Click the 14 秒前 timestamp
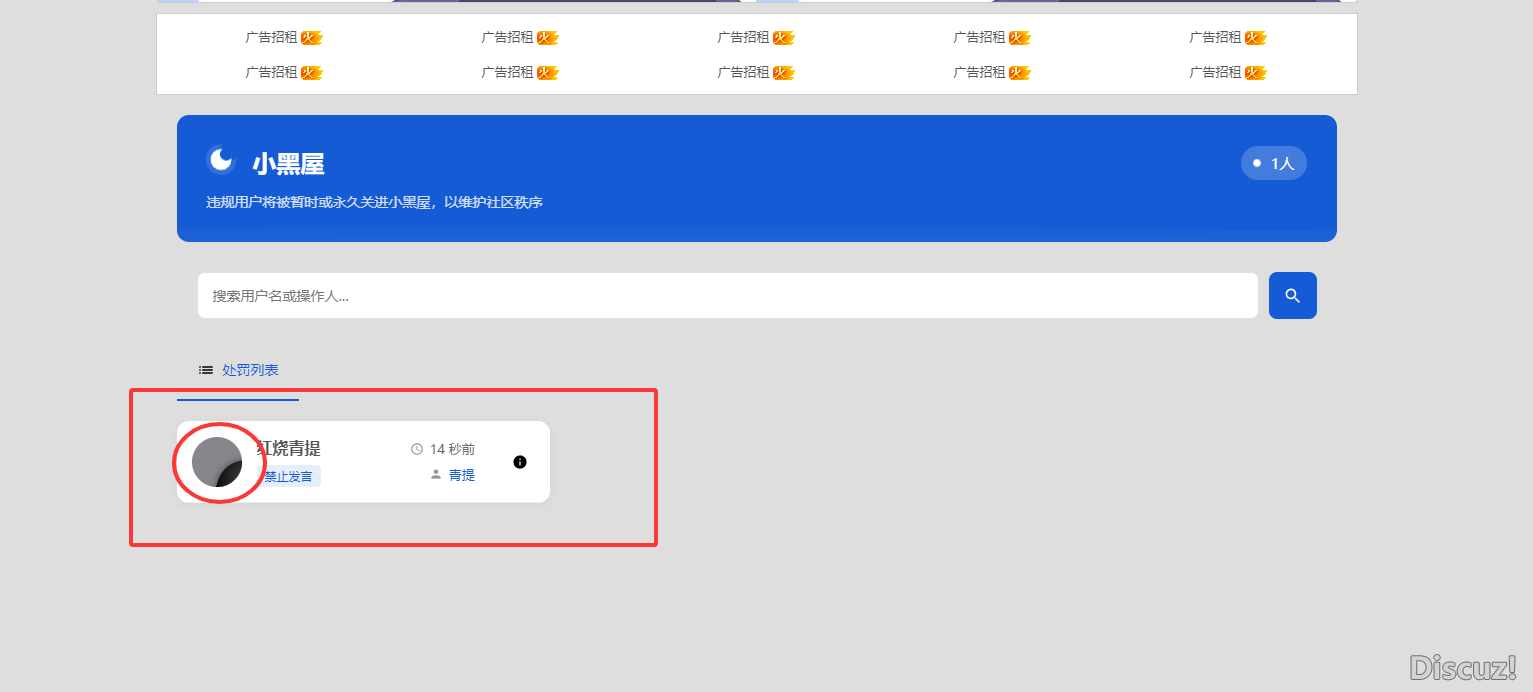Viewport: 1533px width, 692px height. [452, 449]
